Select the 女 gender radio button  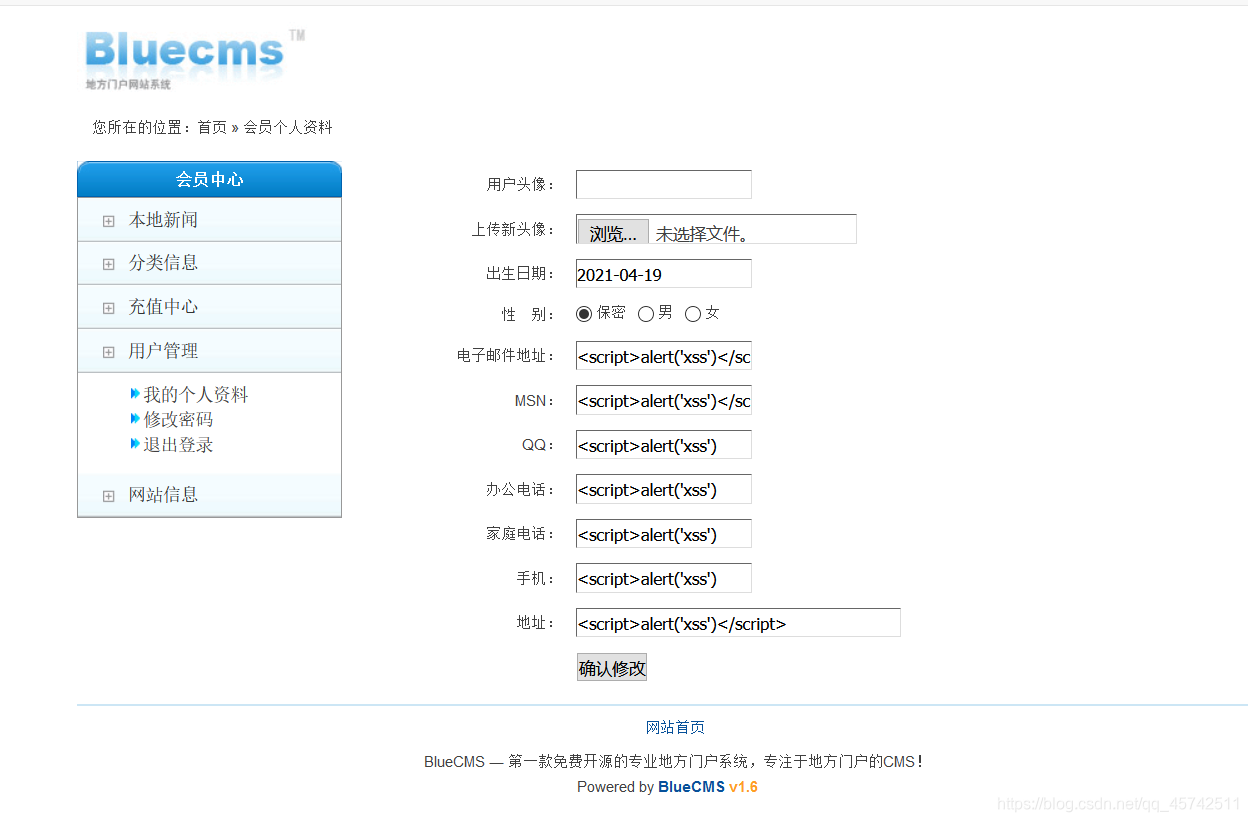693,314
